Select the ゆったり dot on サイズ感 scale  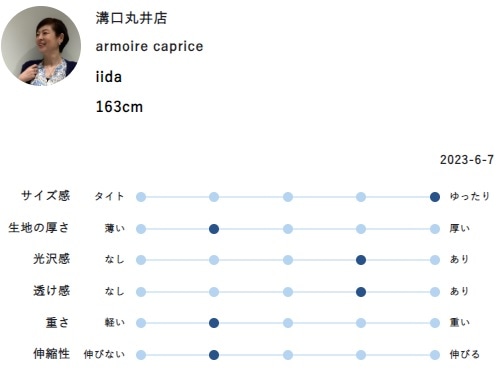[435, 197]
